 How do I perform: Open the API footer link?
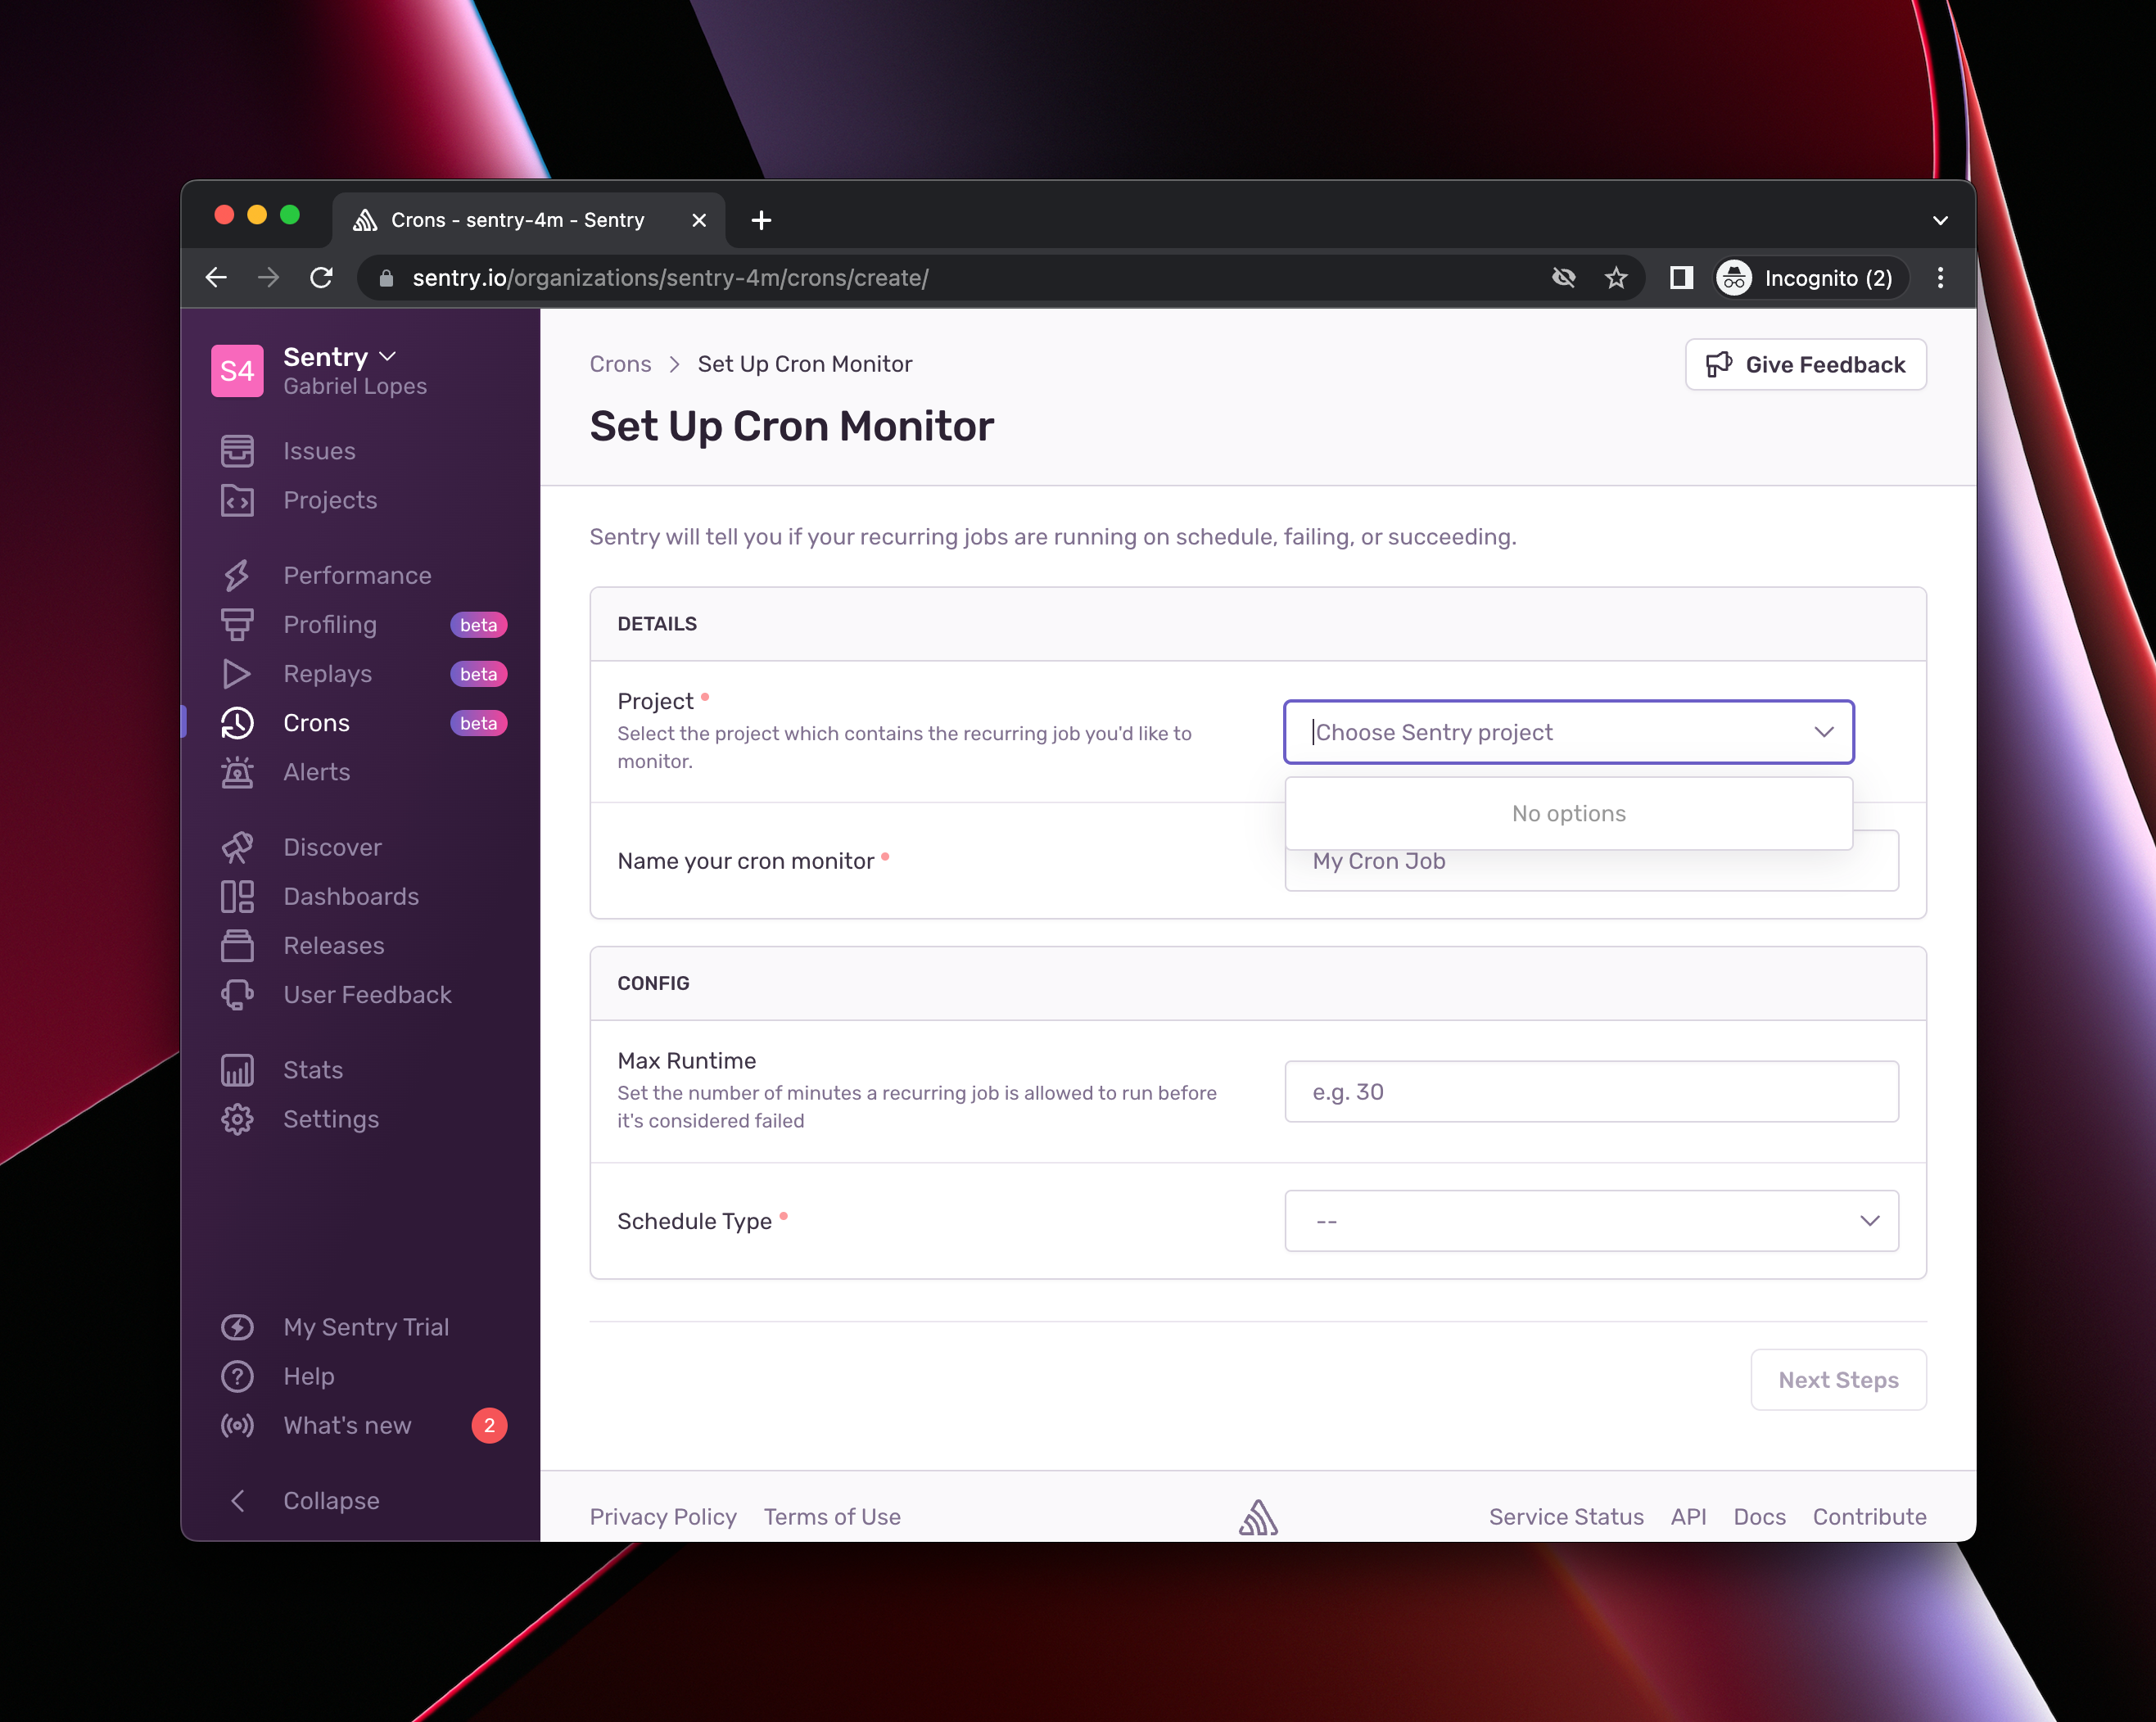click(x=1688, y=1516)
